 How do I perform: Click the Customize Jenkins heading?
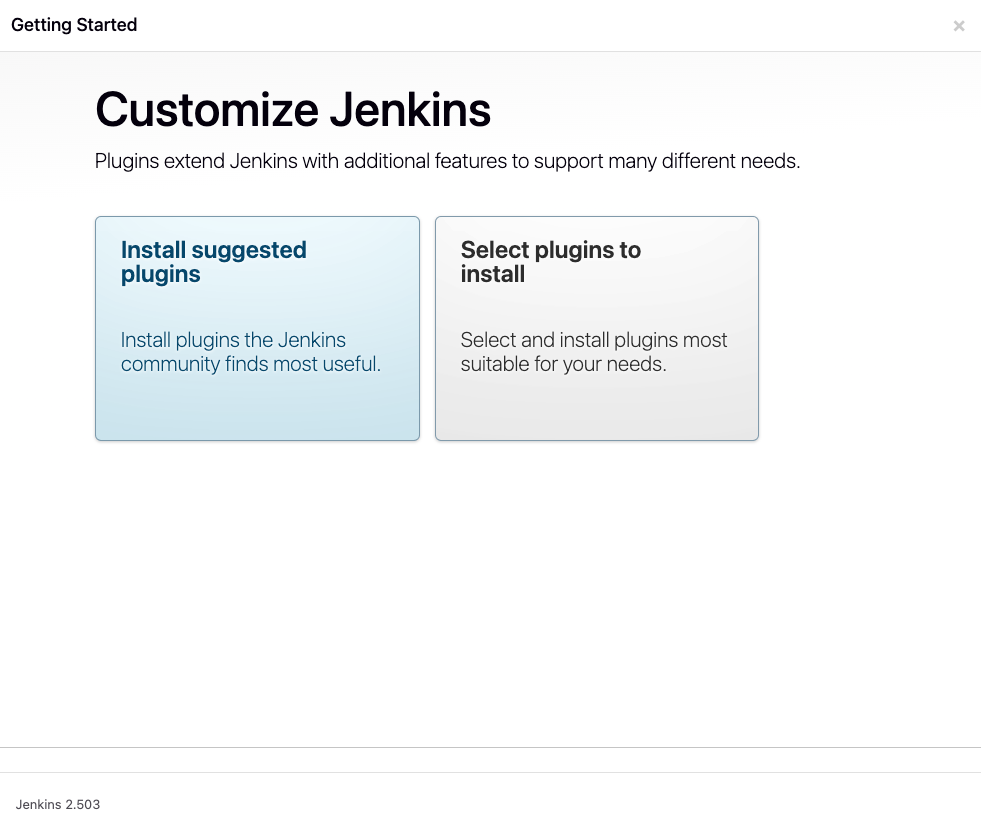(293, 110)
